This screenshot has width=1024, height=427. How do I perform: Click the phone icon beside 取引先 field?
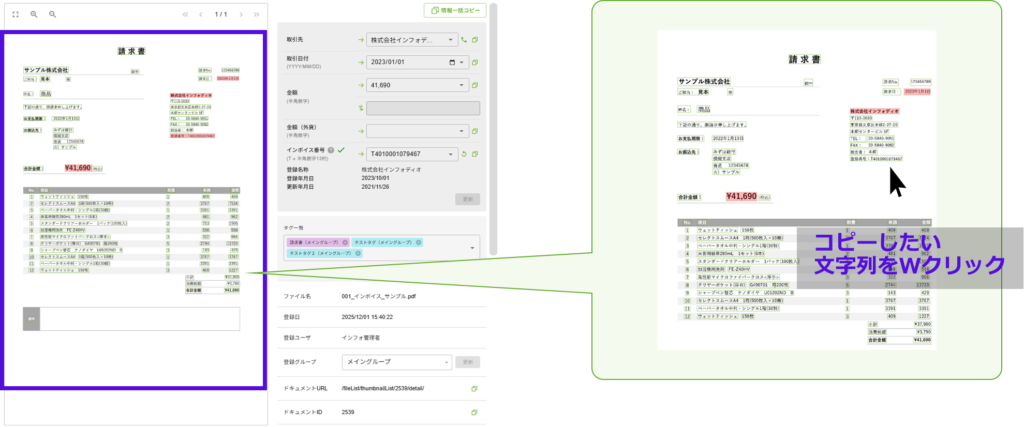tap(463, 40)
